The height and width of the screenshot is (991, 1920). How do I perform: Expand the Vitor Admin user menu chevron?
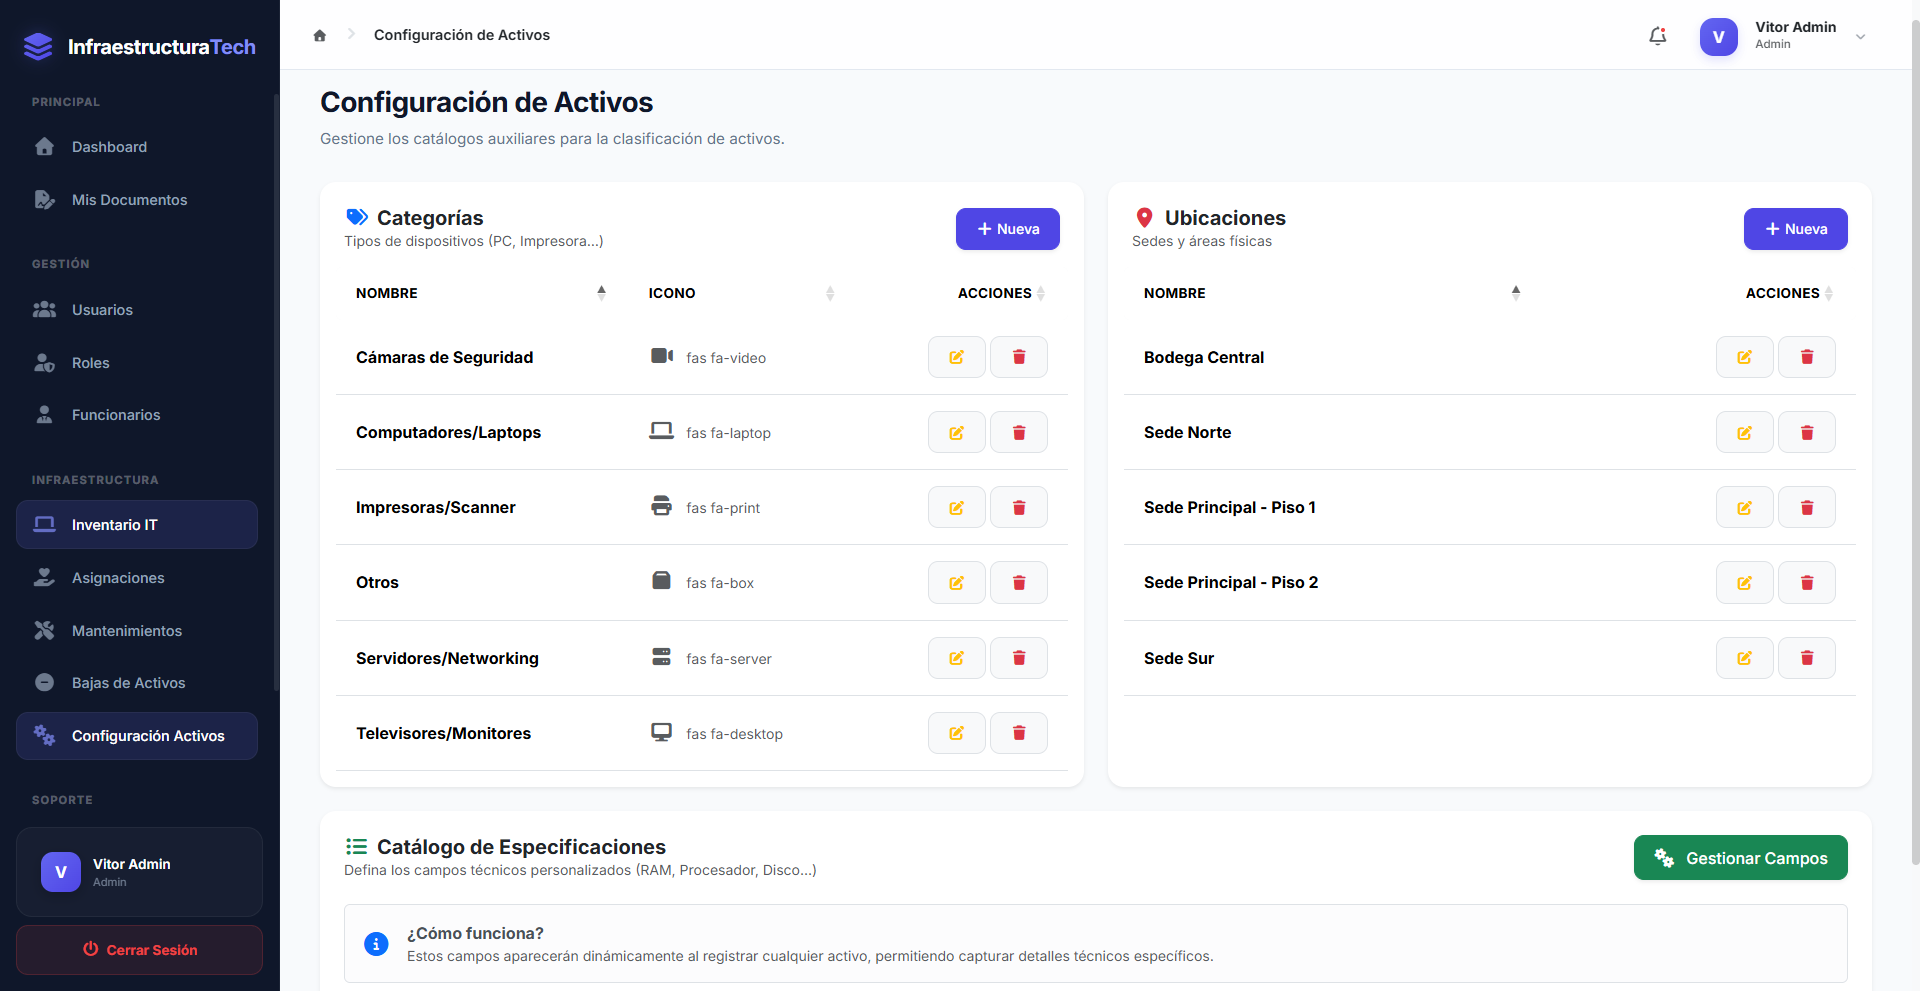(x=1861, y=37)
